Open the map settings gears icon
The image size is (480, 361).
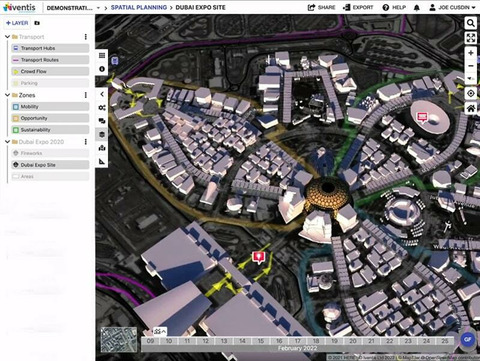pyautogui.click(x=102, y=108)
